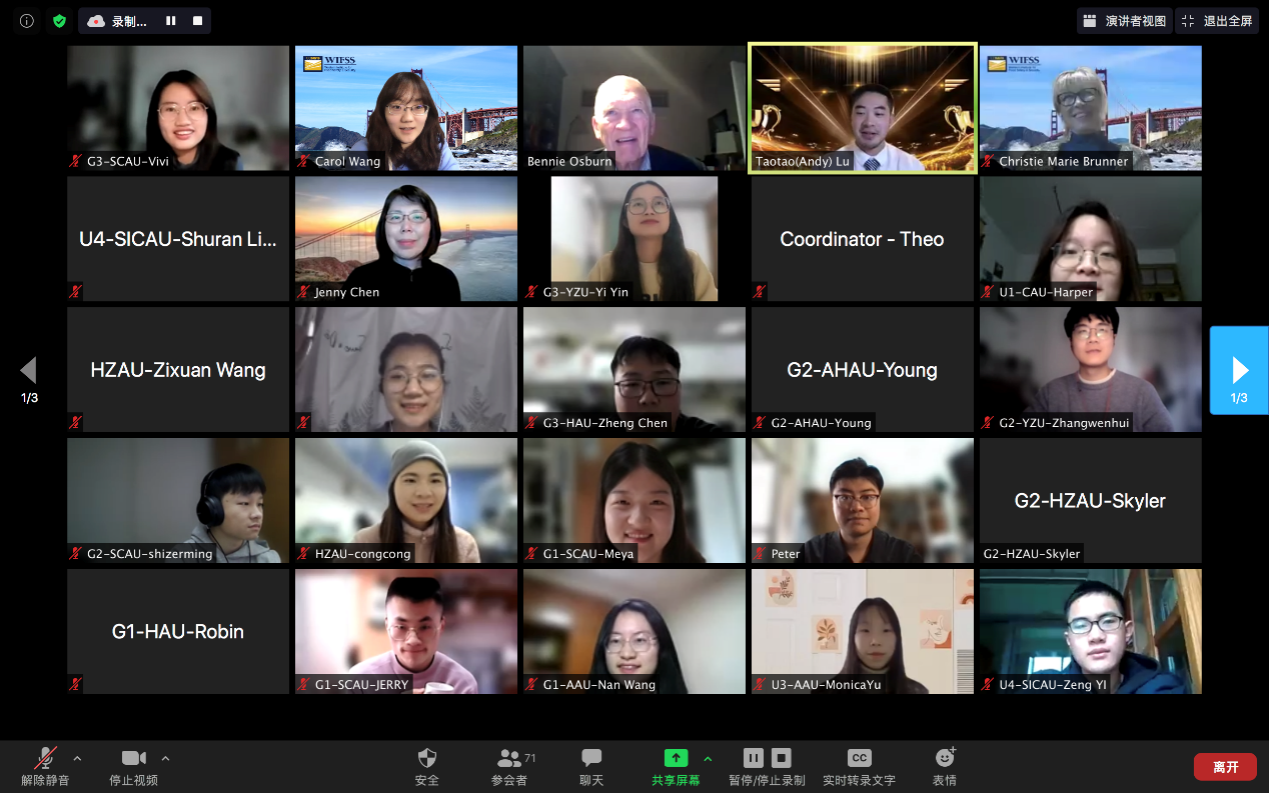Select the Taotao(Andy) Lu video tile

click(x=862, y=108)
